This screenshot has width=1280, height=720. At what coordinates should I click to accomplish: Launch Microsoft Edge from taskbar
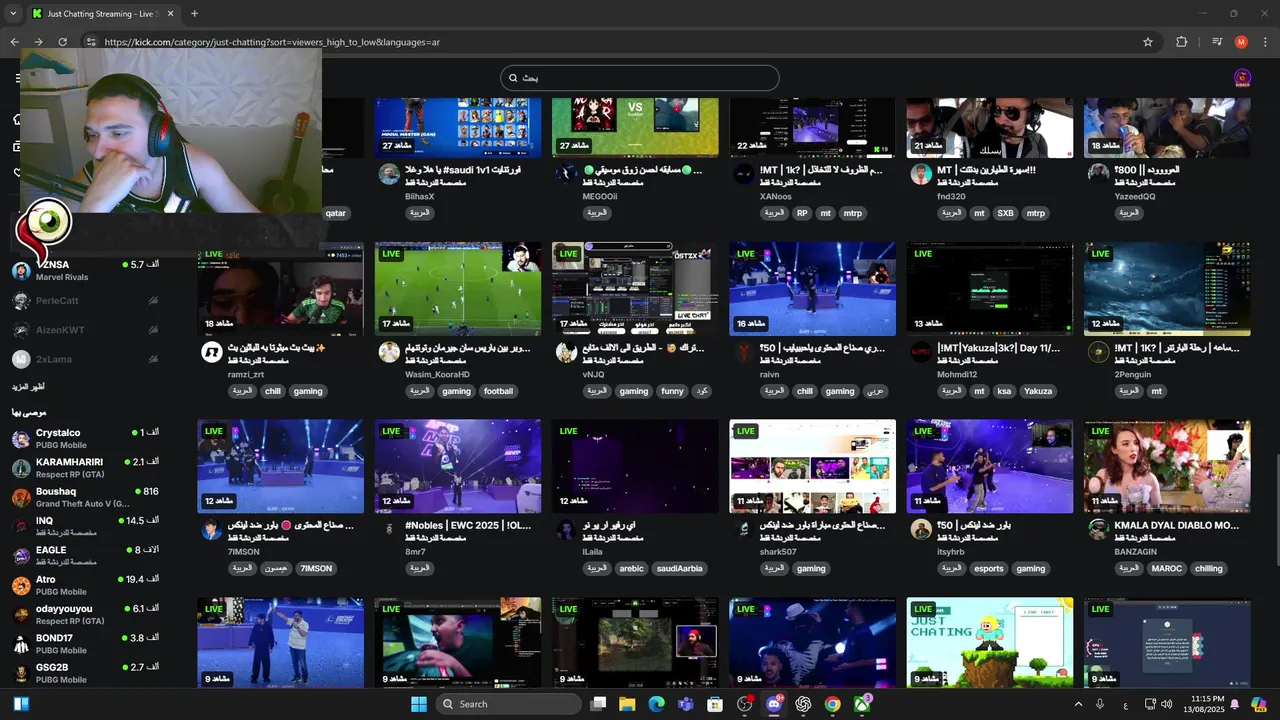656,704
